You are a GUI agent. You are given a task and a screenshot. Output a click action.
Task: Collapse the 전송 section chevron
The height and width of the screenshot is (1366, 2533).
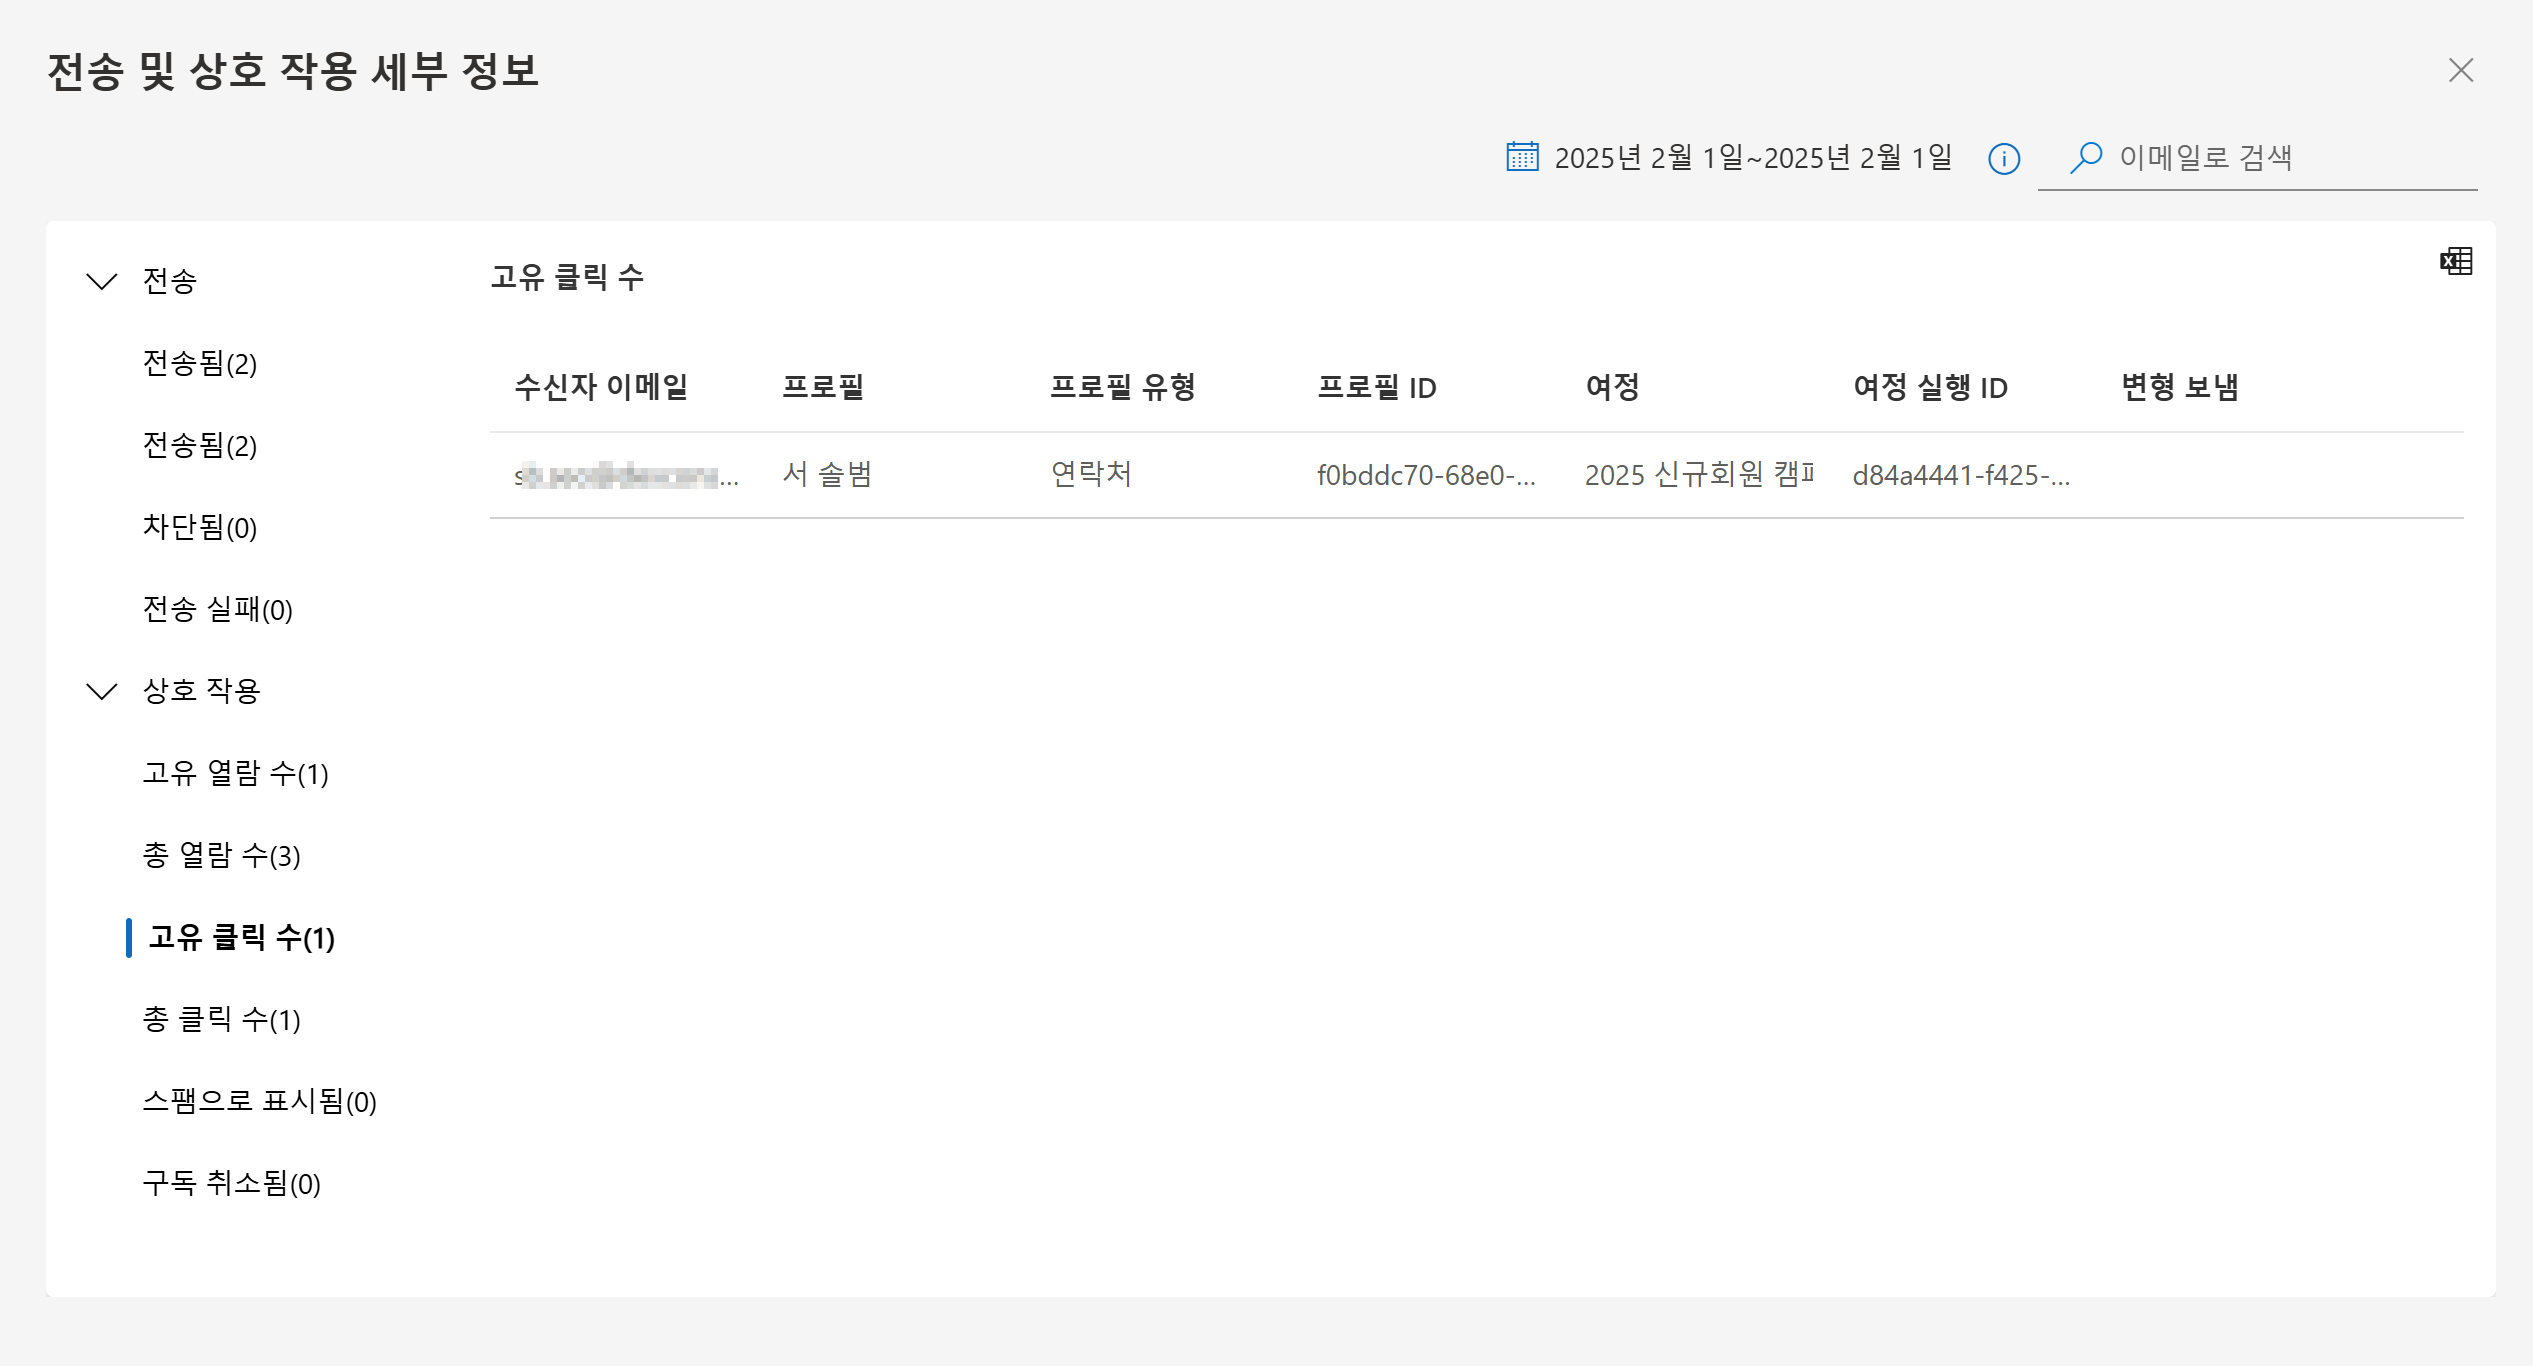click(x=102, y=281)
